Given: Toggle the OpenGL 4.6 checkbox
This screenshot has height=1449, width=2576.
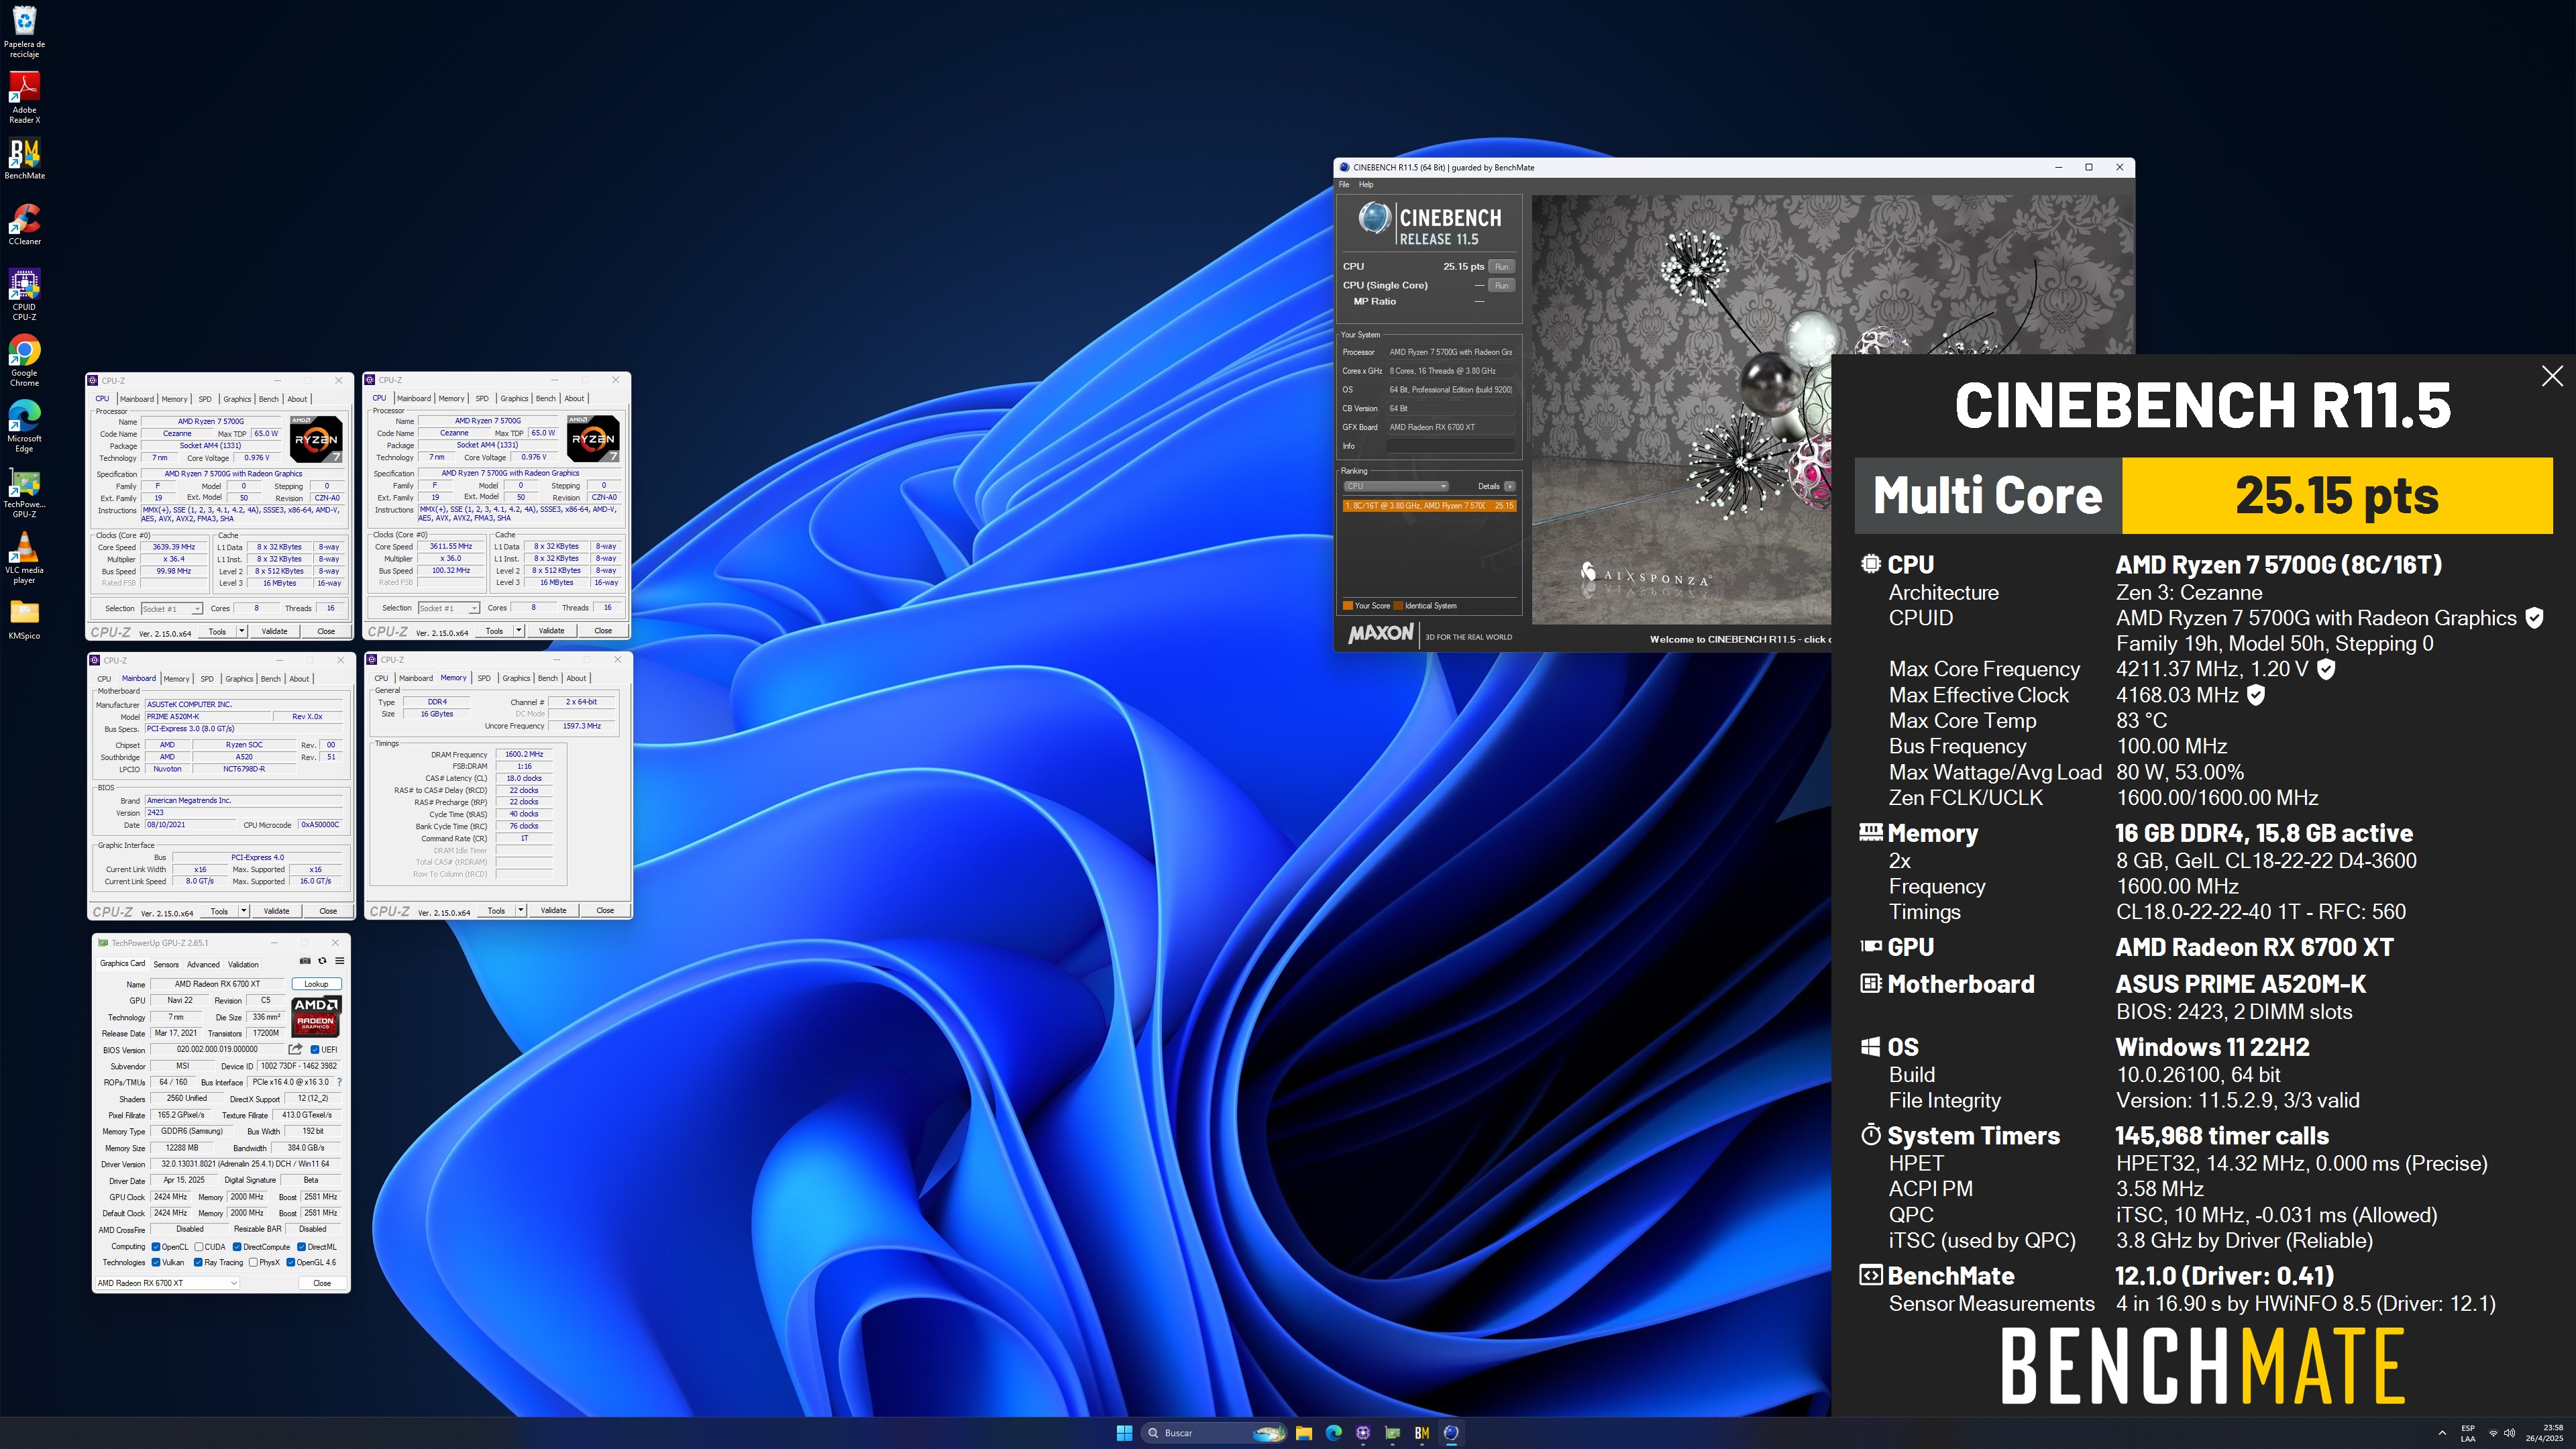Looking at the screenshot, I should (x=291, y=1262).
